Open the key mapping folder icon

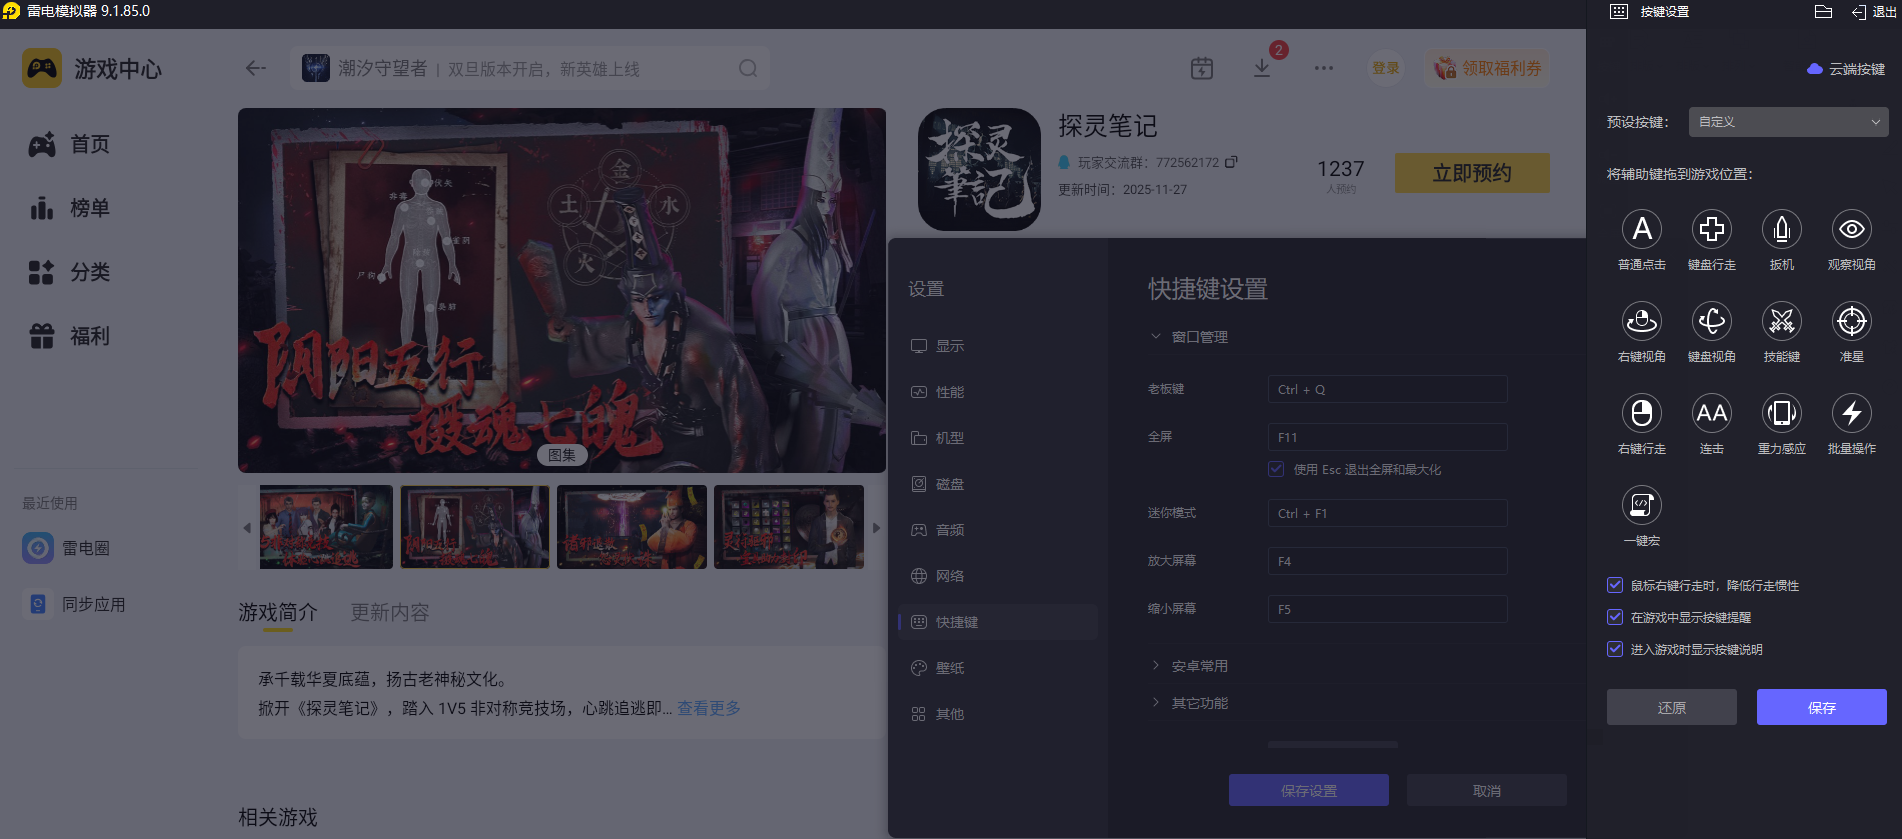tap(1823, 12)
